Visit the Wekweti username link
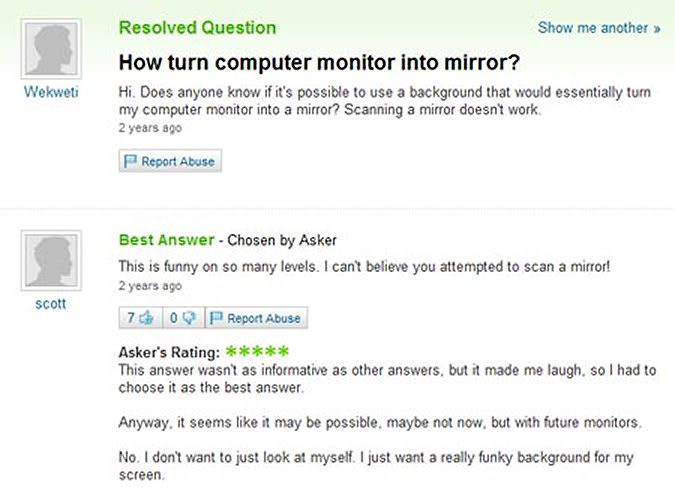Image resolution: width=675 pixels, height=497 pixels. click(x=51, y=92)
